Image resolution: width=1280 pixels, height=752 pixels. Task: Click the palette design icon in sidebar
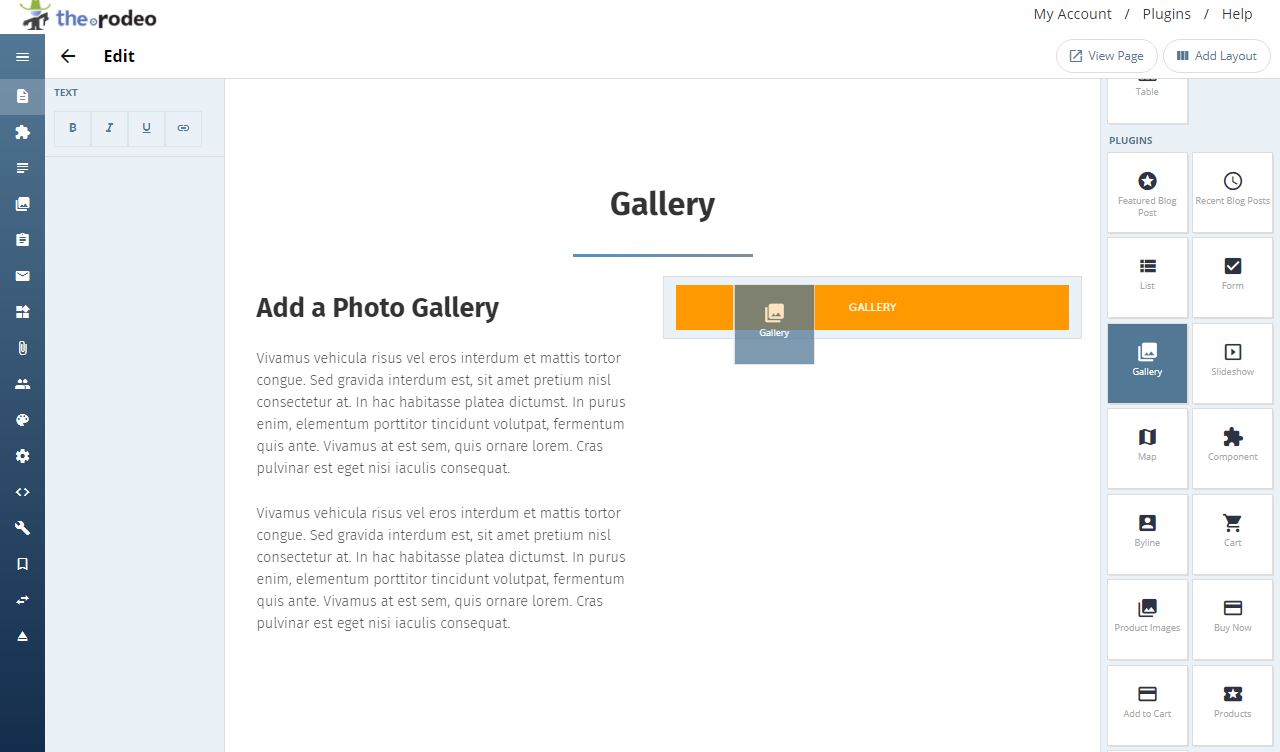click(x=22, y=420)
